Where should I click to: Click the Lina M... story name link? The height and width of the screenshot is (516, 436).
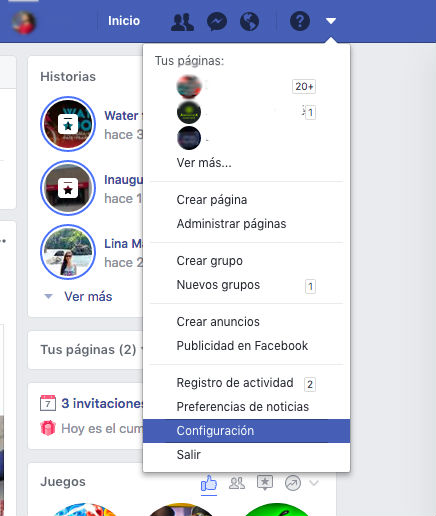[x=123, y=244]
